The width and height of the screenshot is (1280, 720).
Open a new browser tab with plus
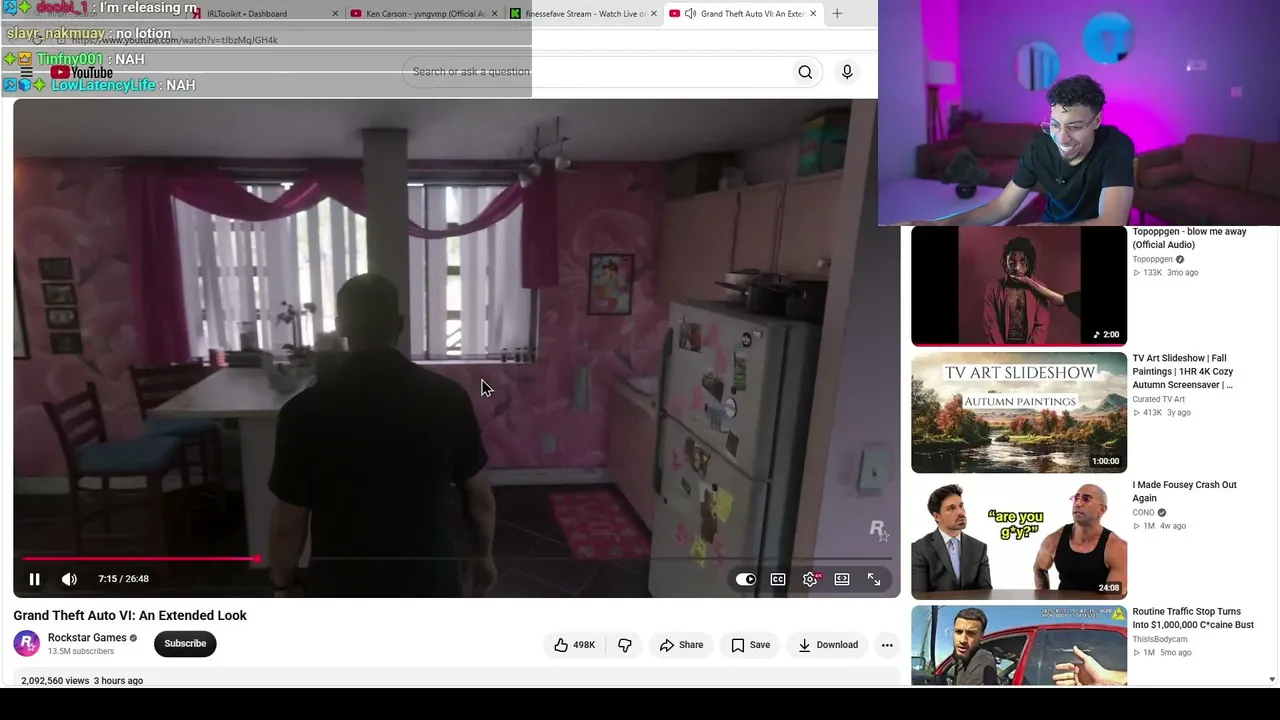[x=837, y=14]
